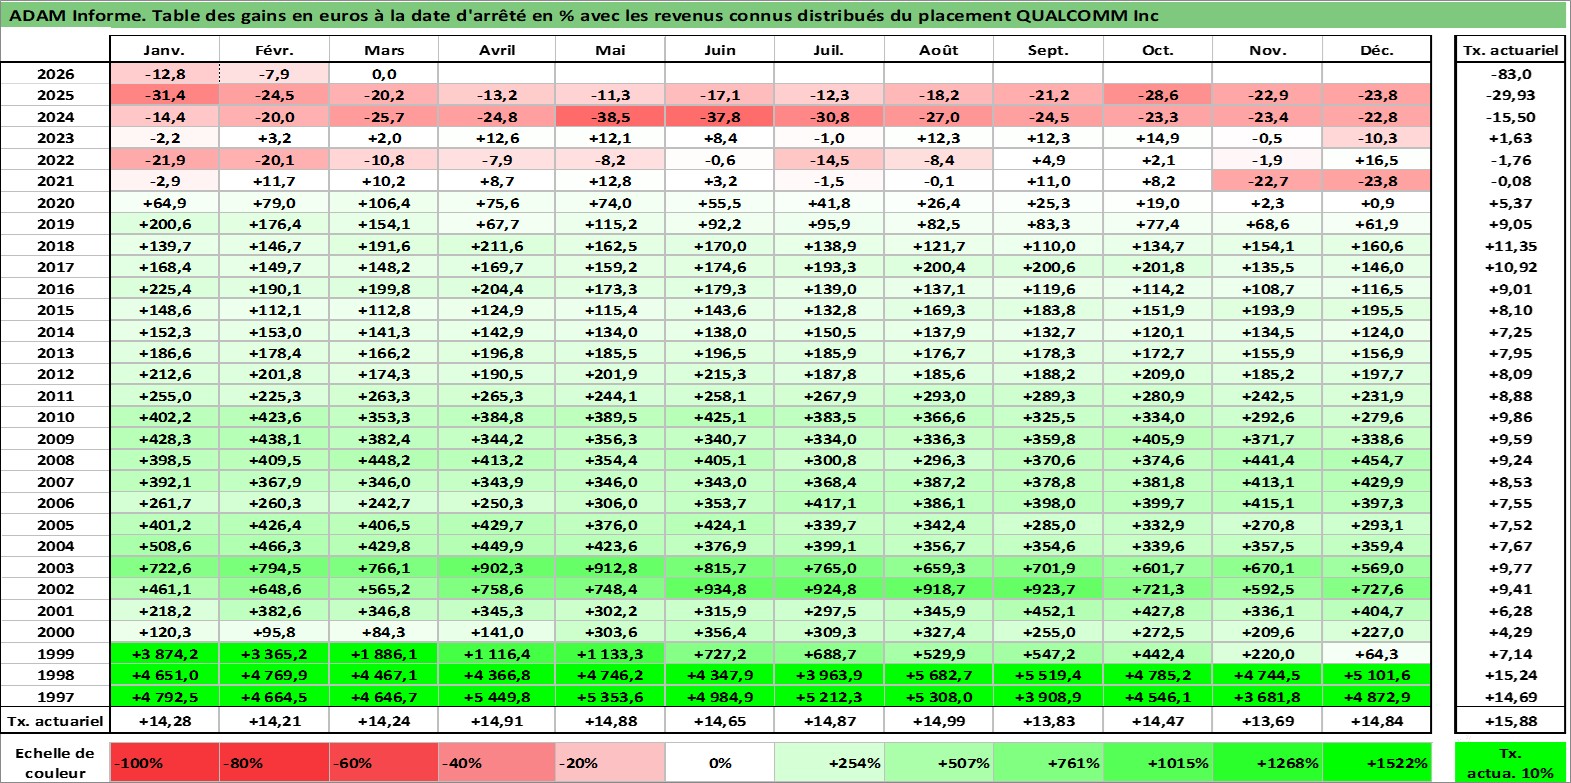Image resolution: width=1571 pixels, height=783 pixels.
Task: Click the ADAM Informe title banner
Action: coord(784,15)
